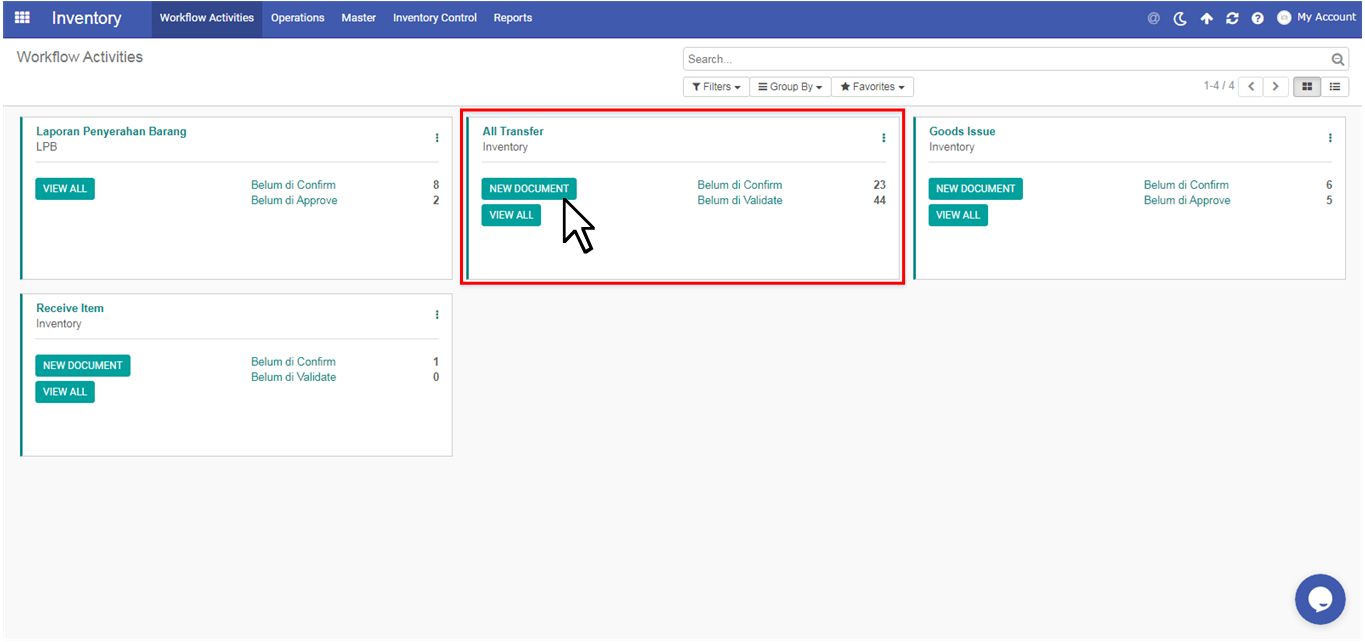Go to next page with right chevron
The width and height of the screenshot is (1365, 642).
(1275, 87)
